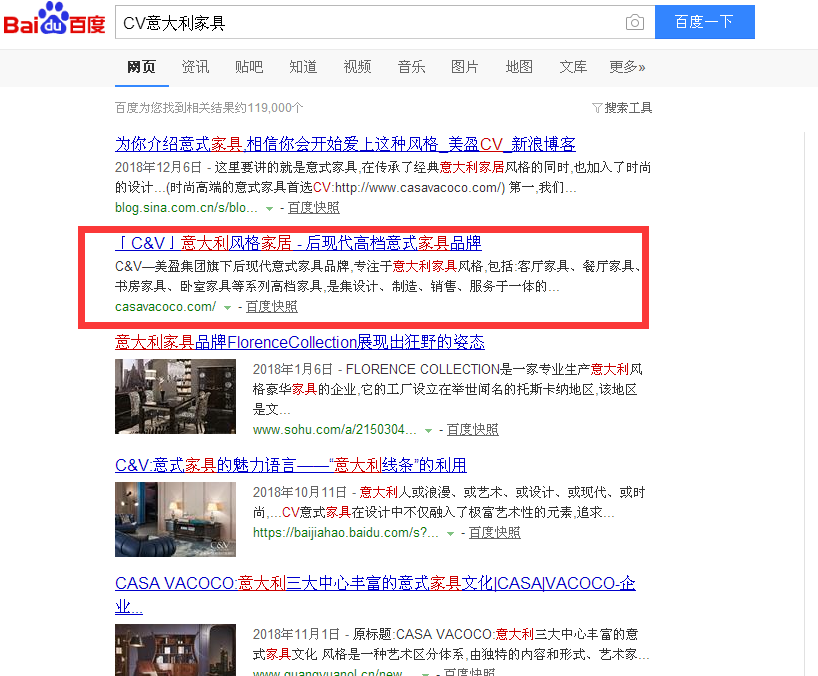The width and height of the screenshot is (818, 676).
Task: Click https://baijiahao.baidu.com/s?... green URL
Action: click(x=345, y=533)
